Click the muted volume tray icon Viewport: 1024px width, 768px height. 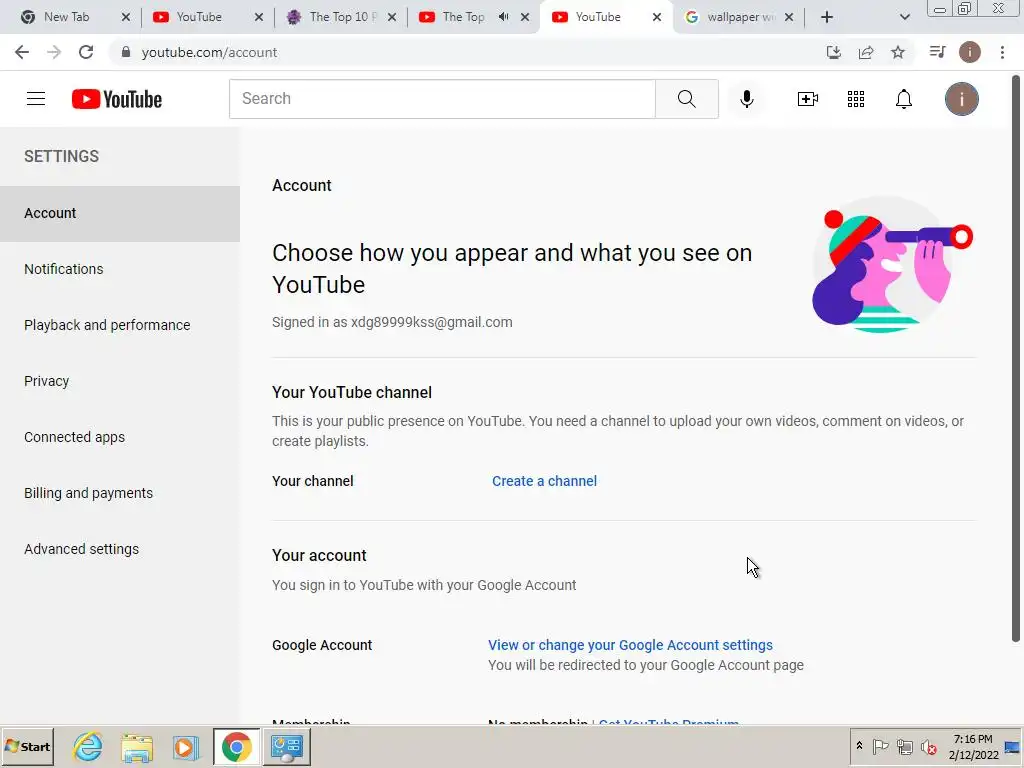pos(928,747)
